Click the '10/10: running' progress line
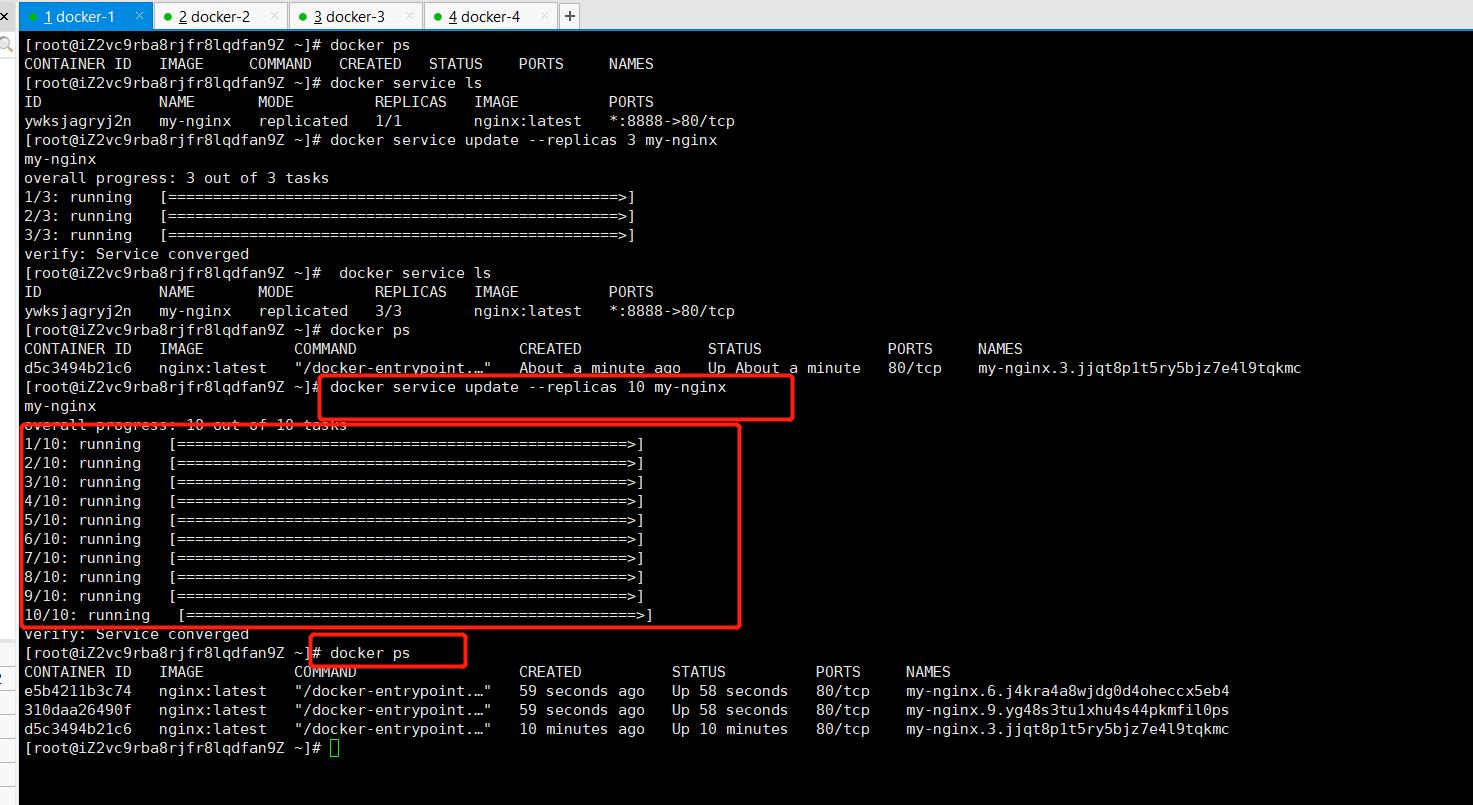 (338, 615)
